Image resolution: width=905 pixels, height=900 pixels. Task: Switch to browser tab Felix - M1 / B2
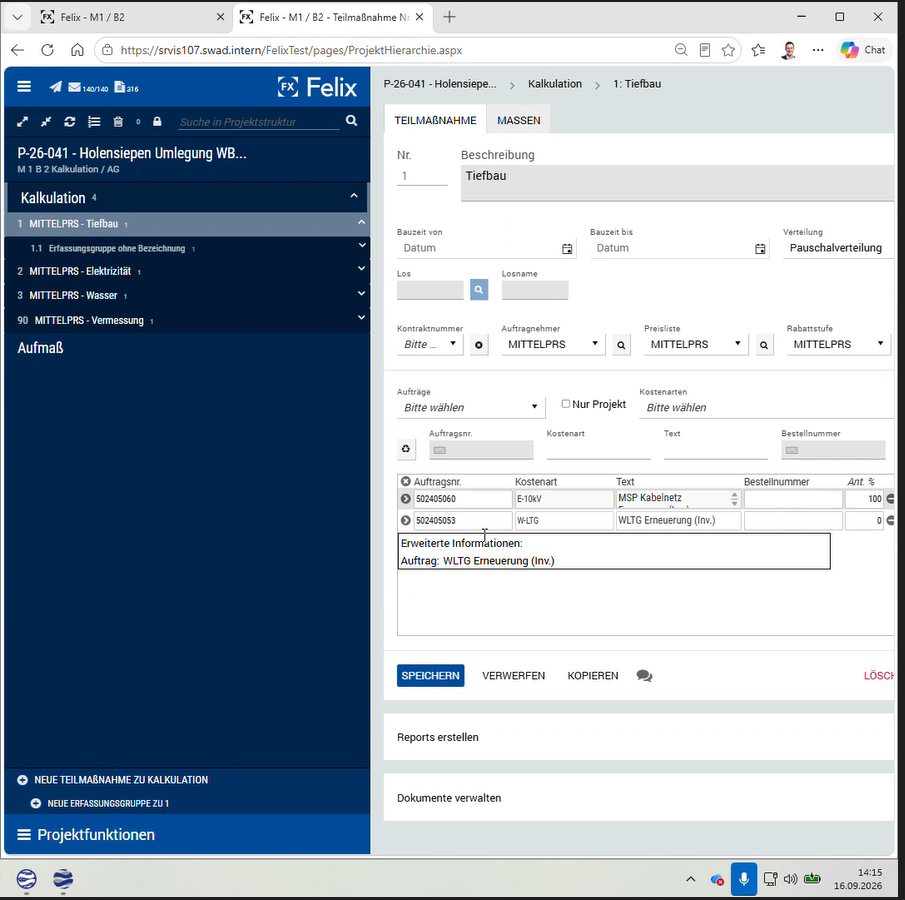pyautogui.click(x=133, y=17)
